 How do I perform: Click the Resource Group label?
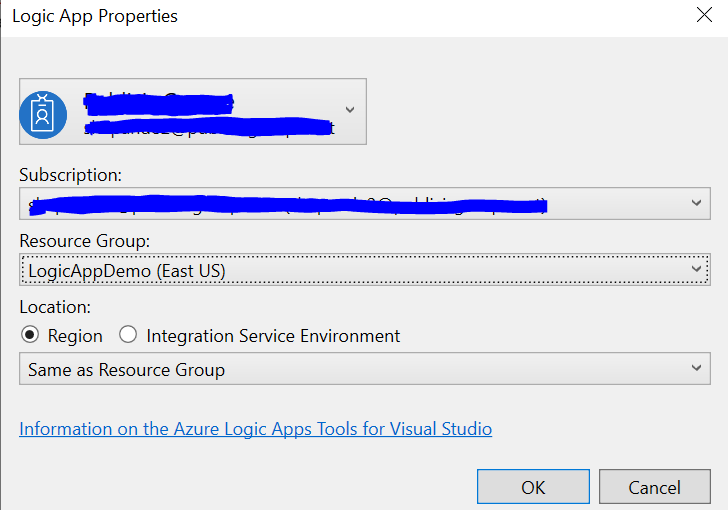point(85,241)
